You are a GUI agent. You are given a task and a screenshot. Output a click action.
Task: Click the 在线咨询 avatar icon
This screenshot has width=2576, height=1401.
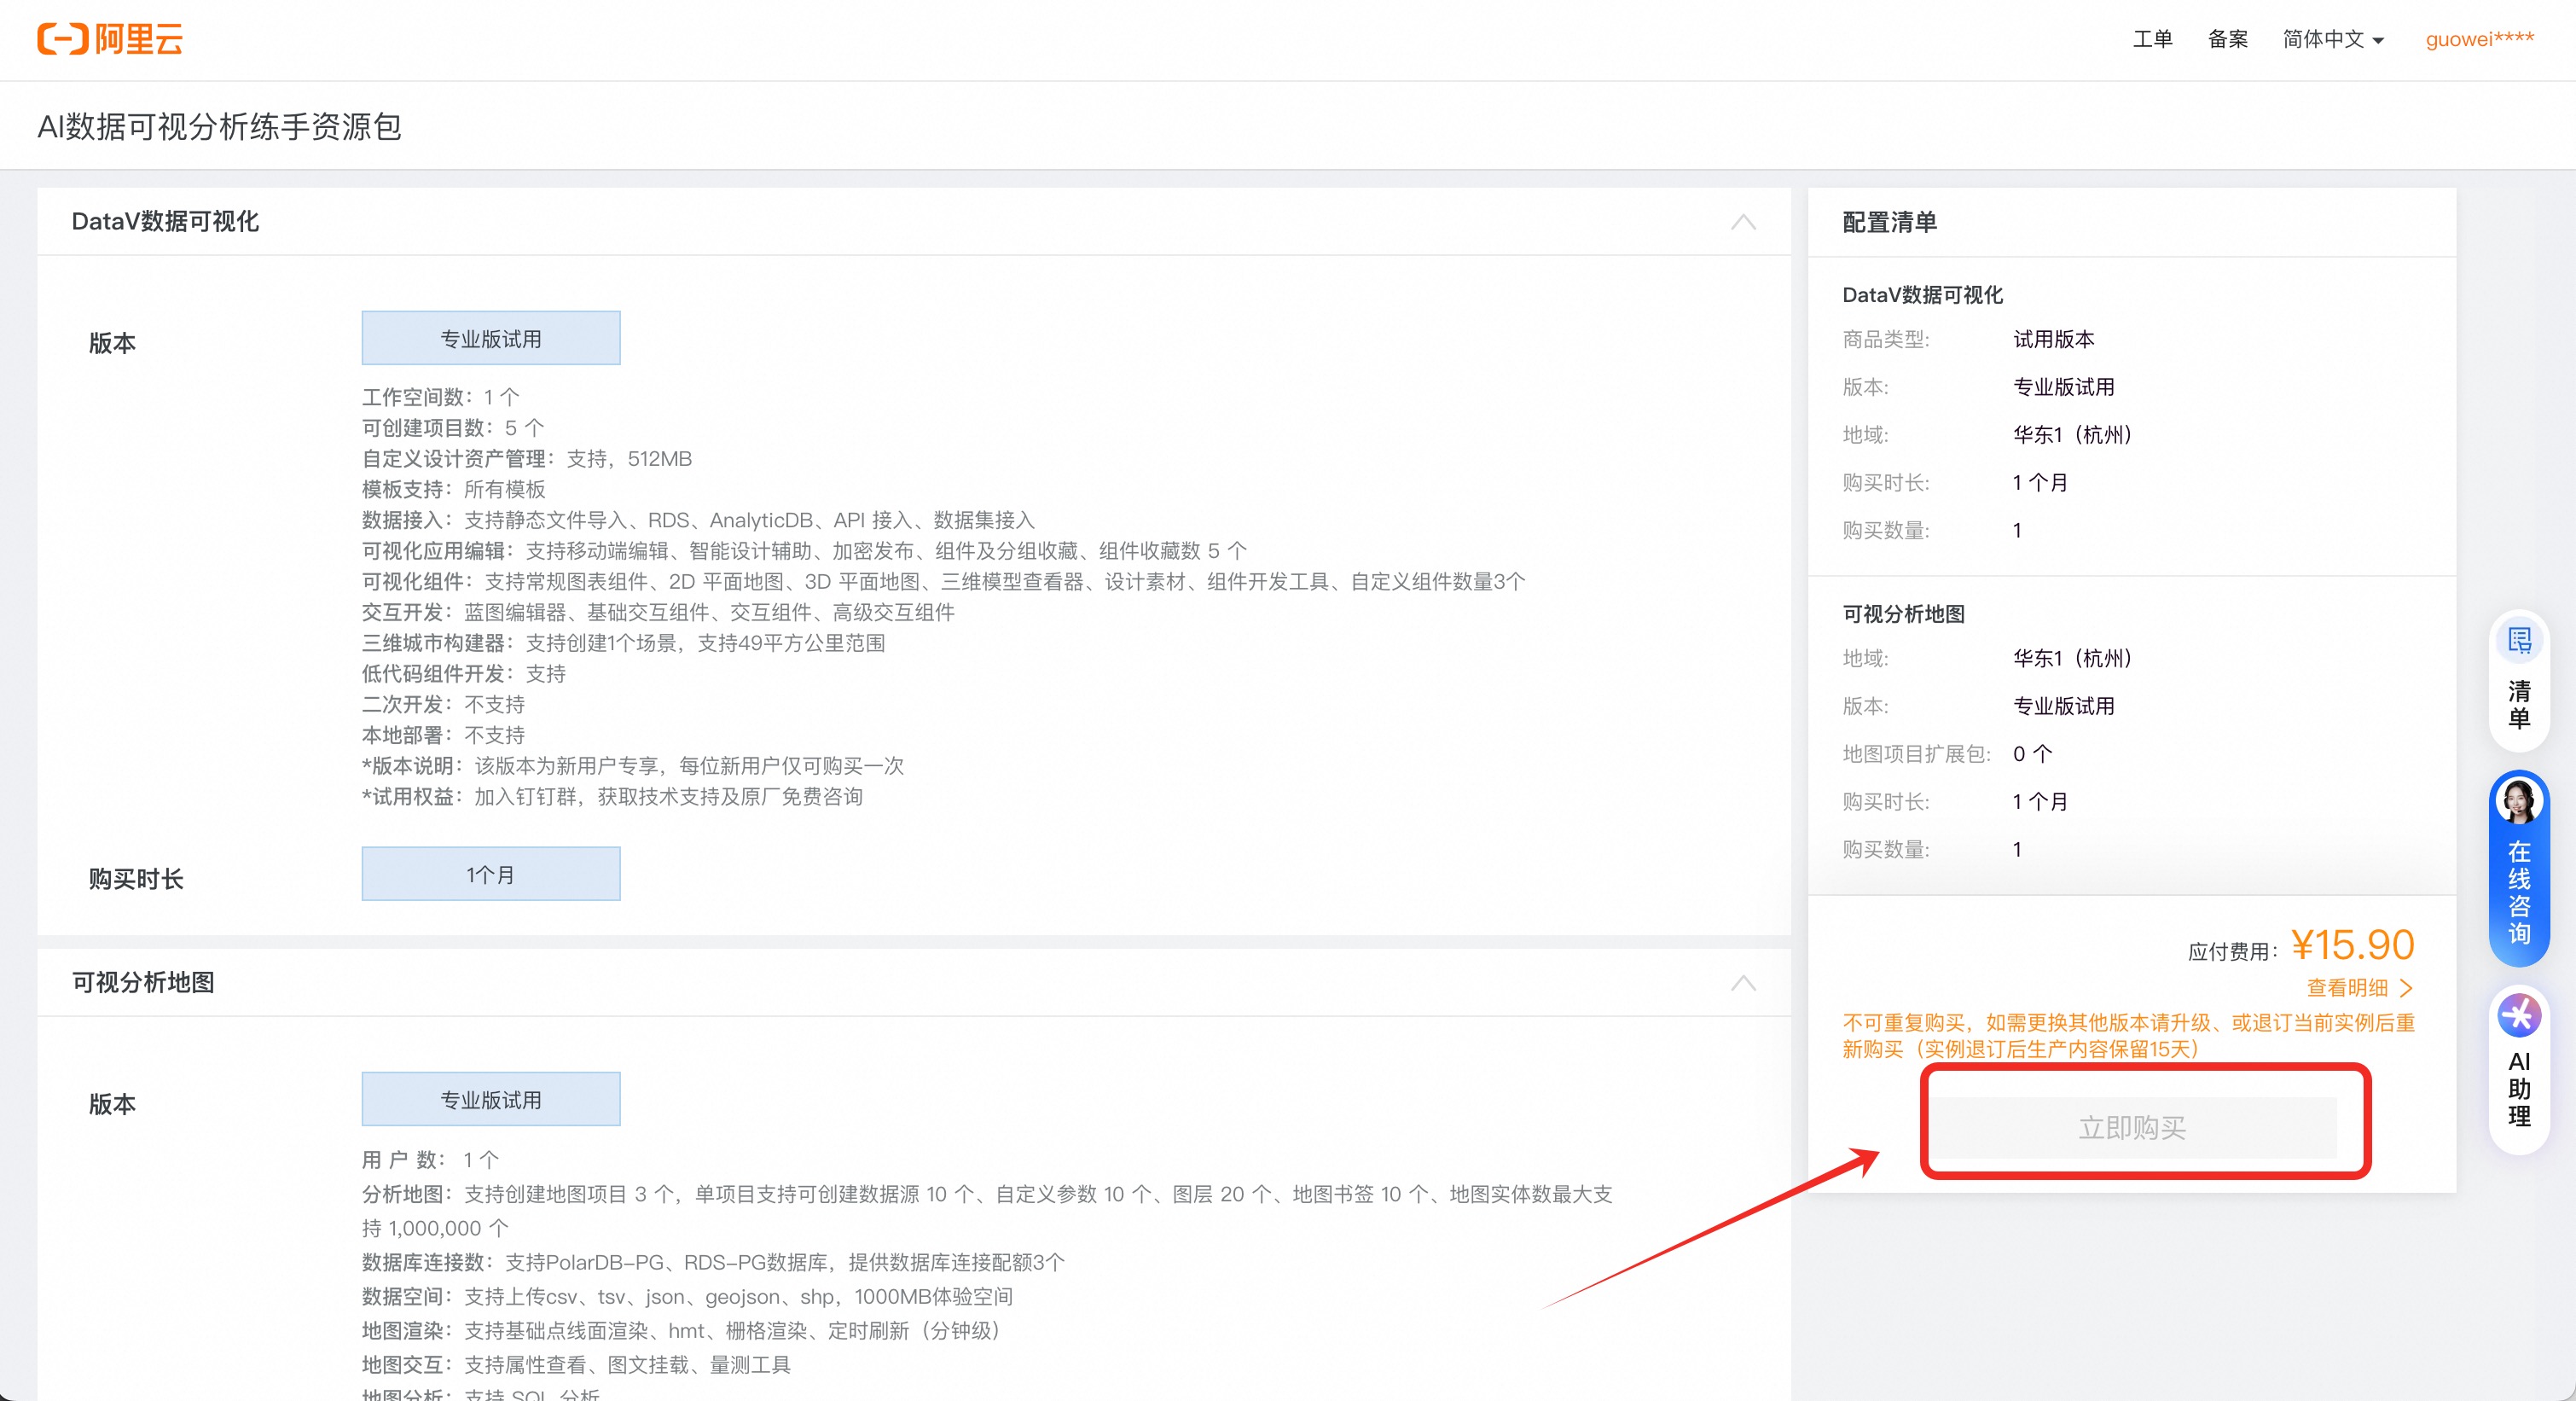[2518, 801]
